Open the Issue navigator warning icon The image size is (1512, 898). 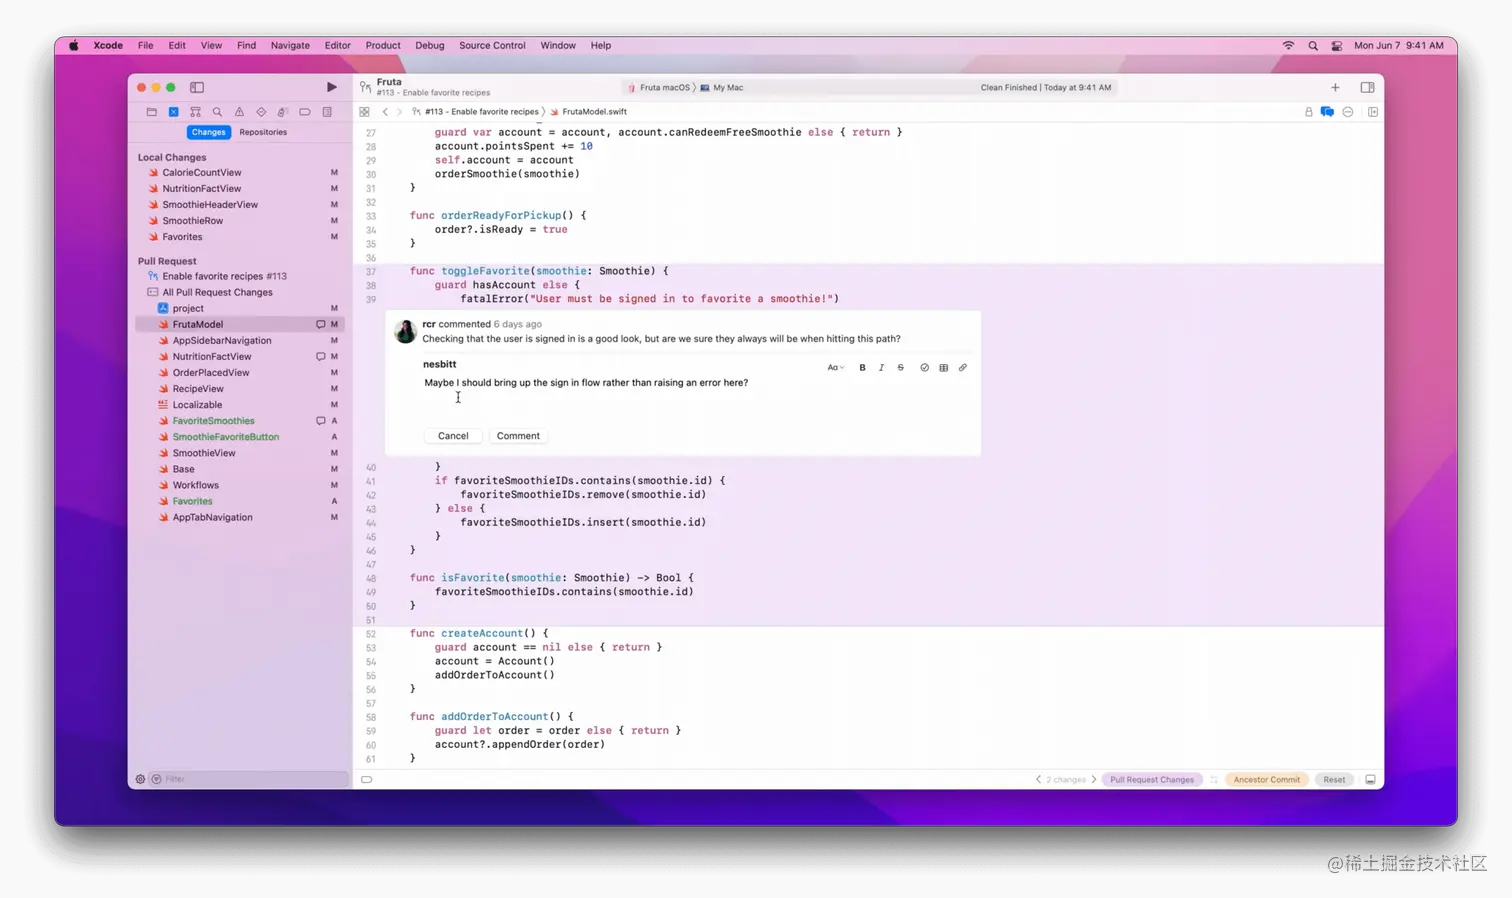coord(239,112)
